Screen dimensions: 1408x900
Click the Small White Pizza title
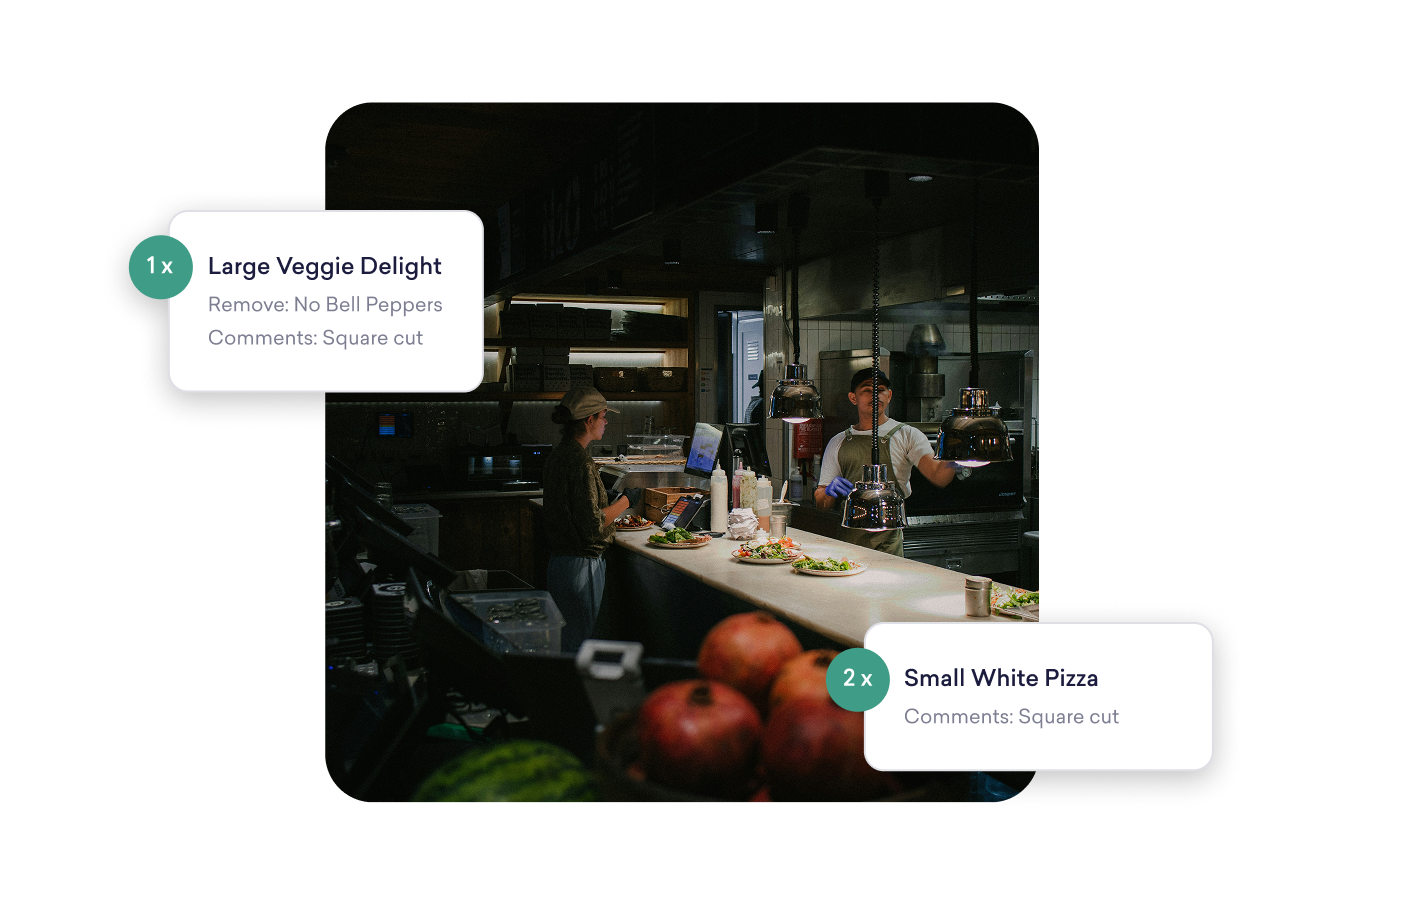click(1000, 678)
